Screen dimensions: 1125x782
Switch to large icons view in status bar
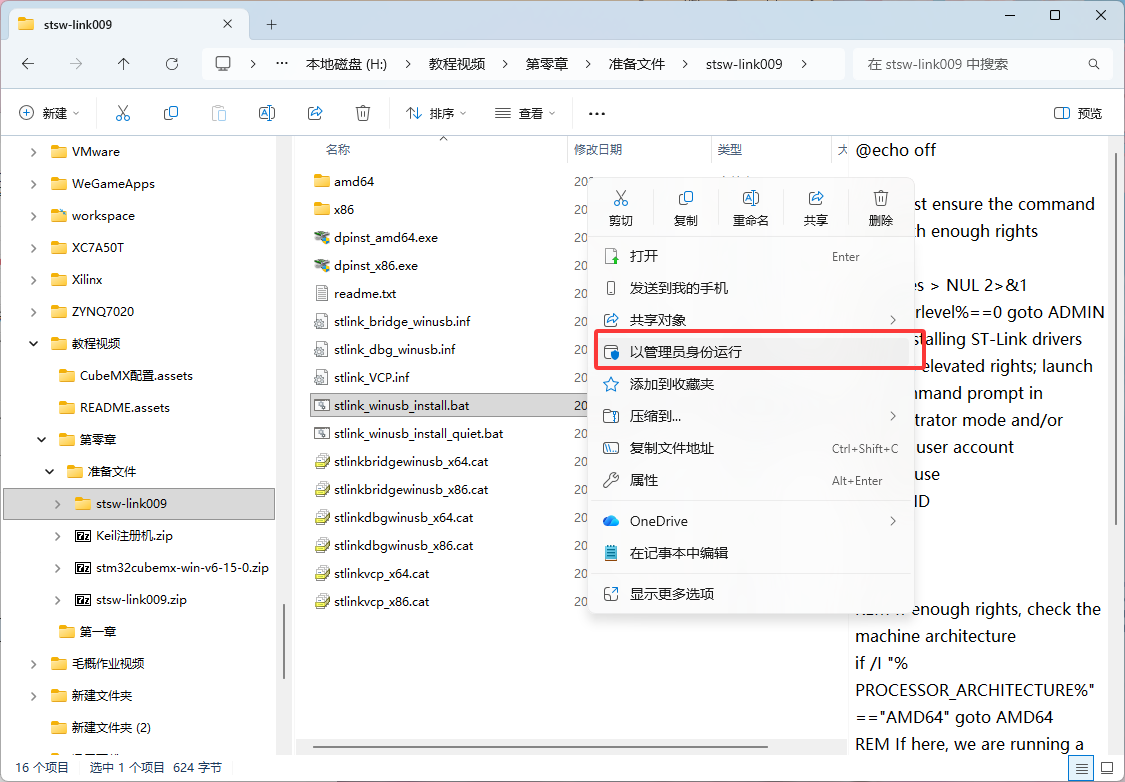(x=1107, y=768)
